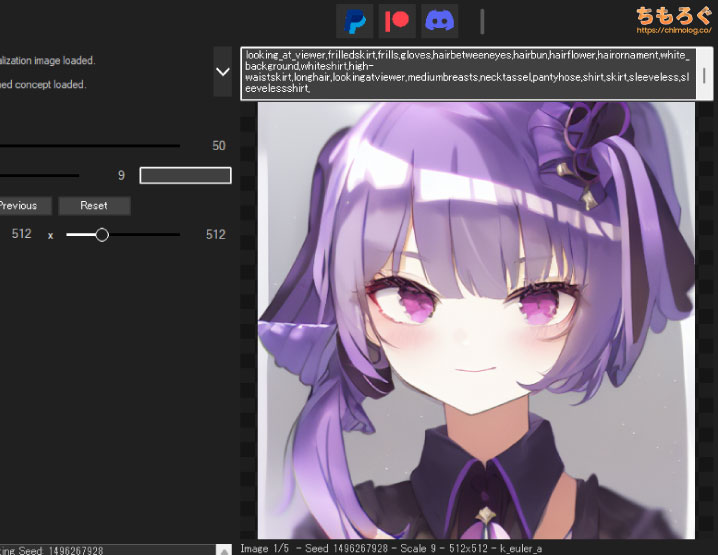The width and height of the screenshot is (718, 555).
Task: Click the height slider handle near 512
Action: click(x=102, y=235)
